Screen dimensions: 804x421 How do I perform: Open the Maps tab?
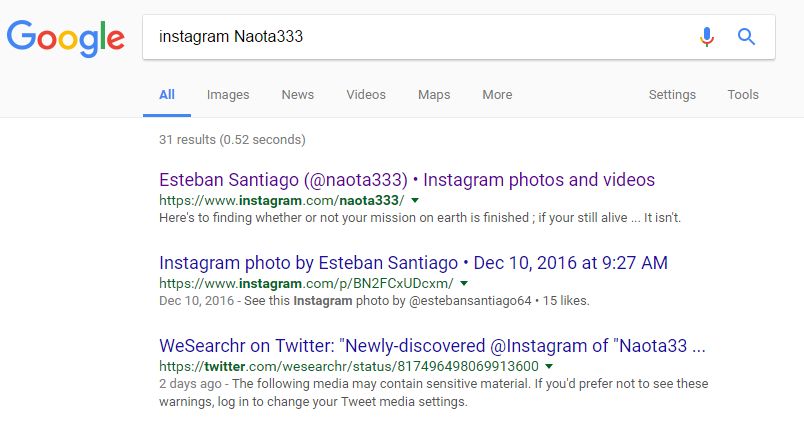pyautogui.click(x=434, y=95)
